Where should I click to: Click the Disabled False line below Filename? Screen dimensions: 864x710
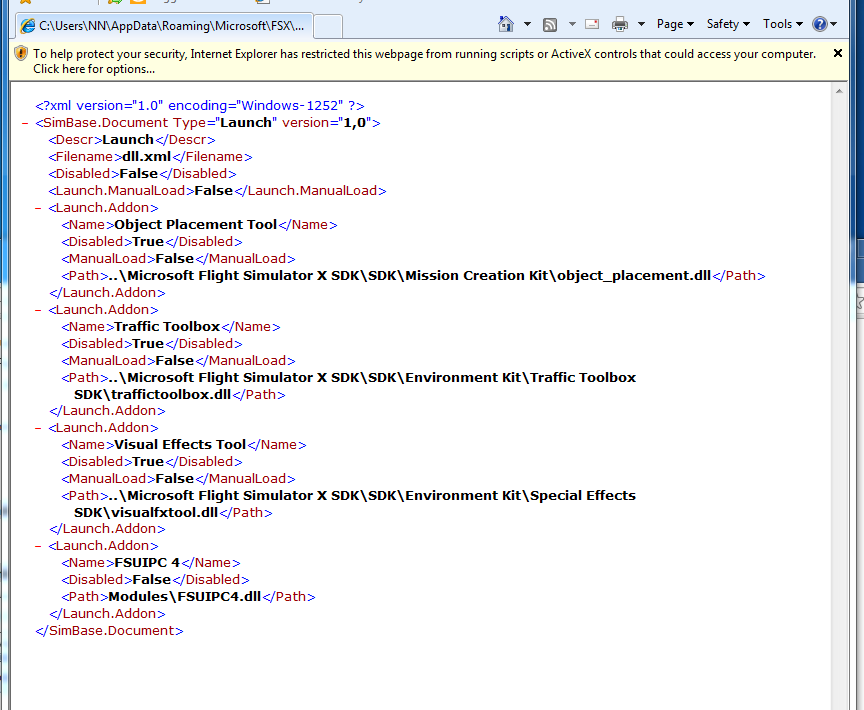click(x=143, y=174)
